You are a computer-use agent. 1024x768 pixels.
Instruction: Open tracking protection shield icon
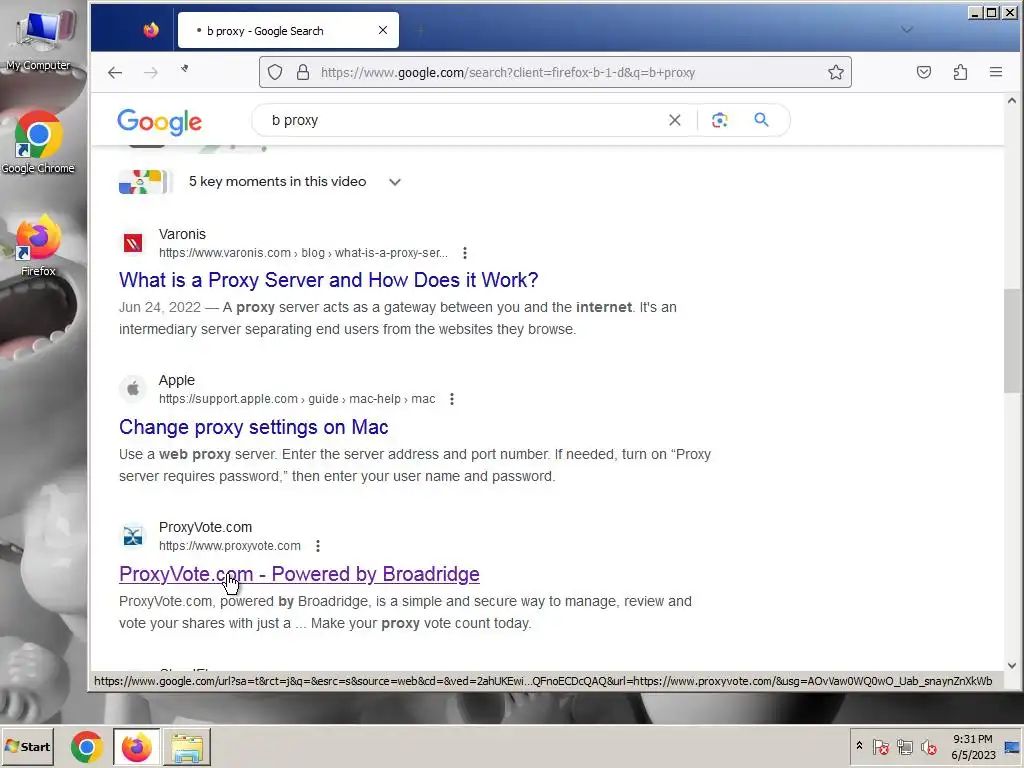pos(275,72)
